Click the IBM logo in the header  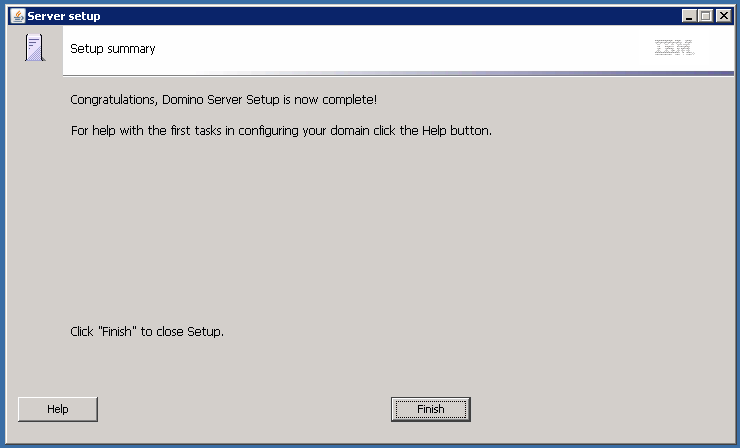click(674, 48)
